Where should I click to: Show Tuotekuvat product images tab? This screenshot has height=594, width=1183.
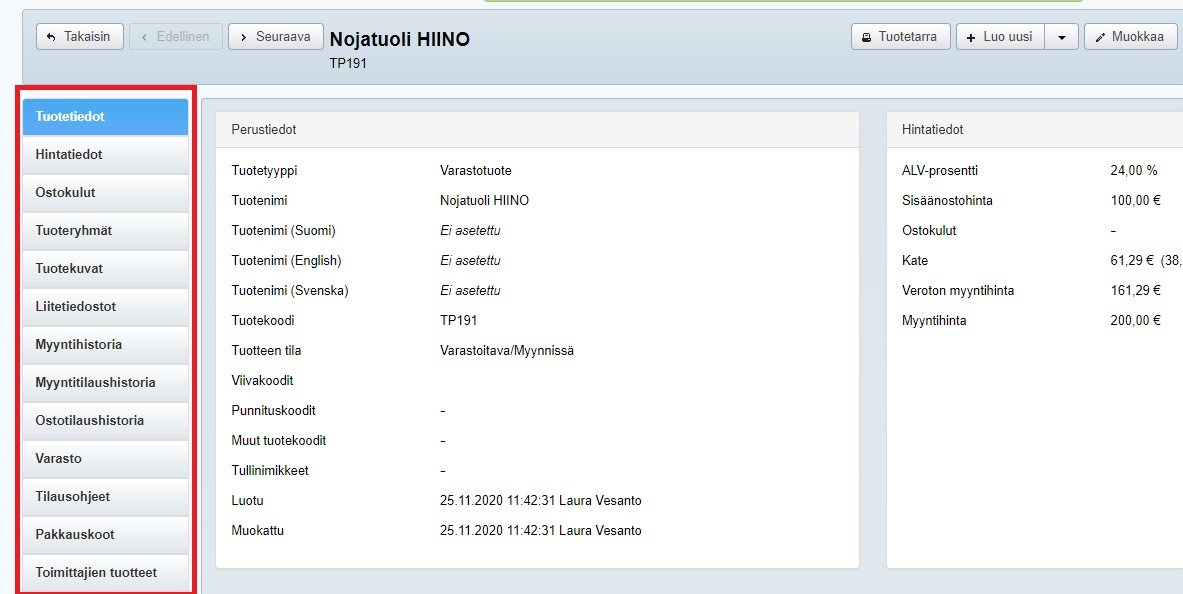[106, 269]
